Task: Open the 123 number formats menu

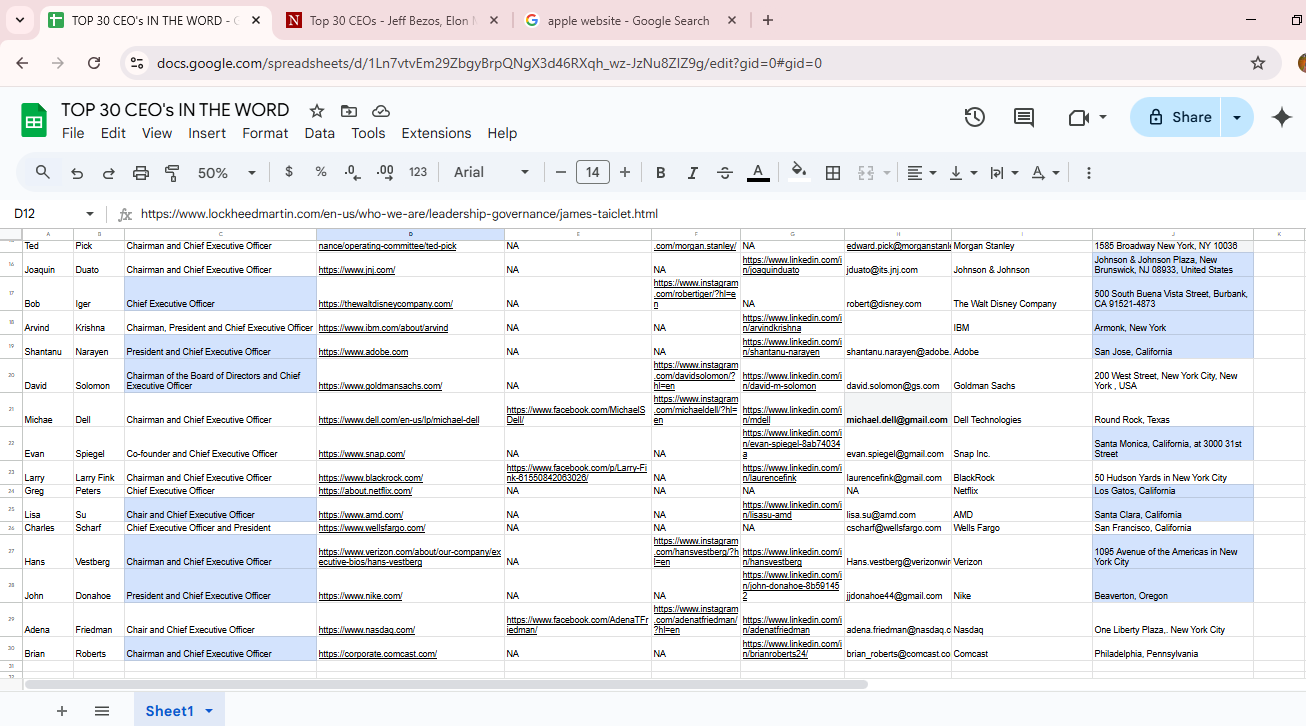Action: pos(418,172)
